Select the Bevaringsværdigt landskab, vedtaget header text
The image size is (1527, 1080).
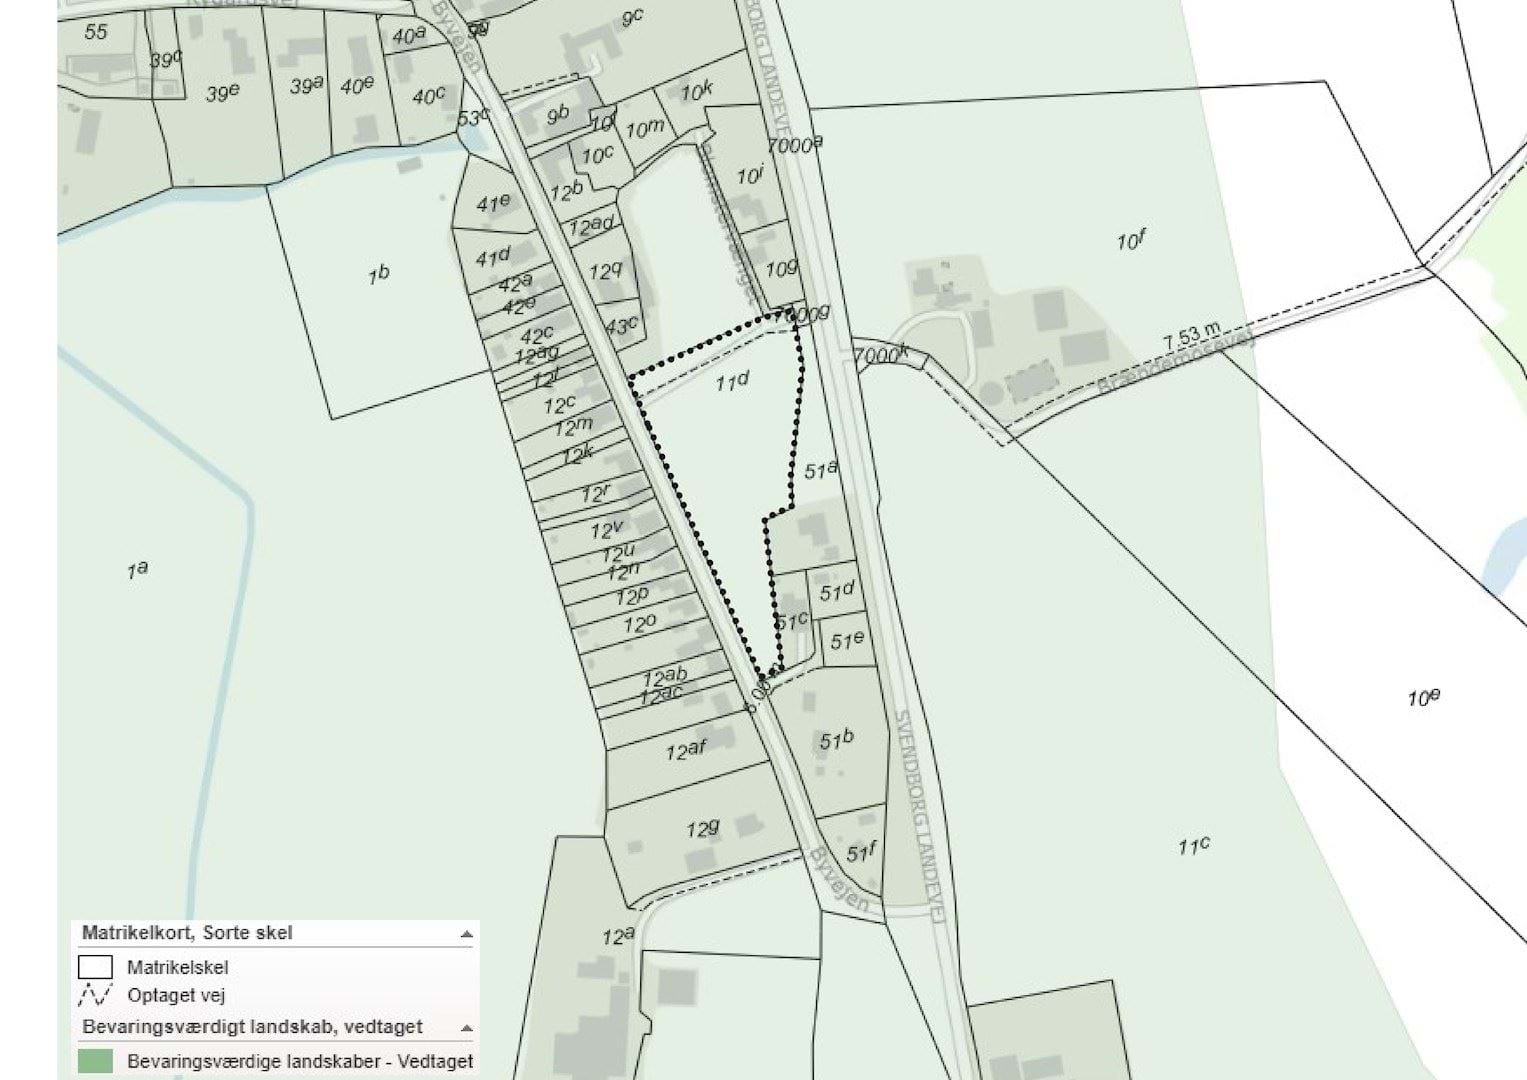252,1027
